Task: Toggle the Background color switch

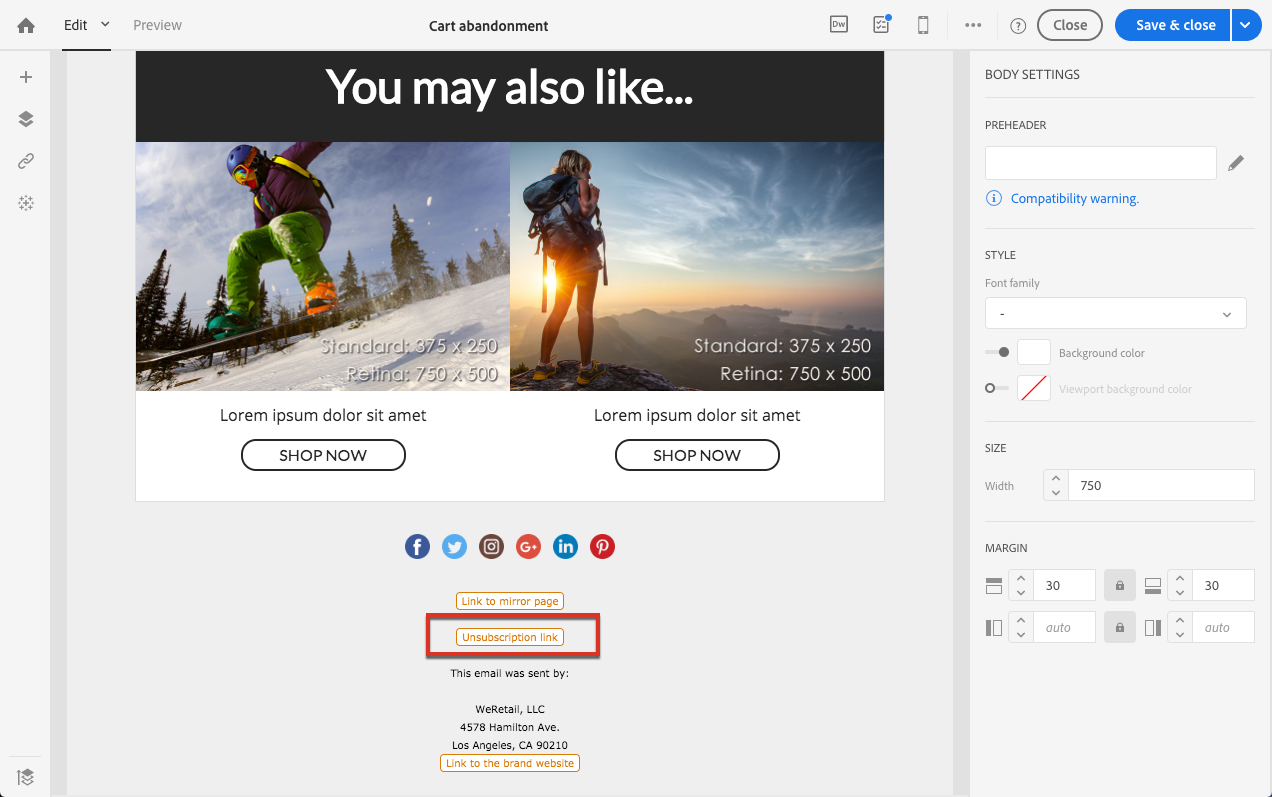Action: 997,352
